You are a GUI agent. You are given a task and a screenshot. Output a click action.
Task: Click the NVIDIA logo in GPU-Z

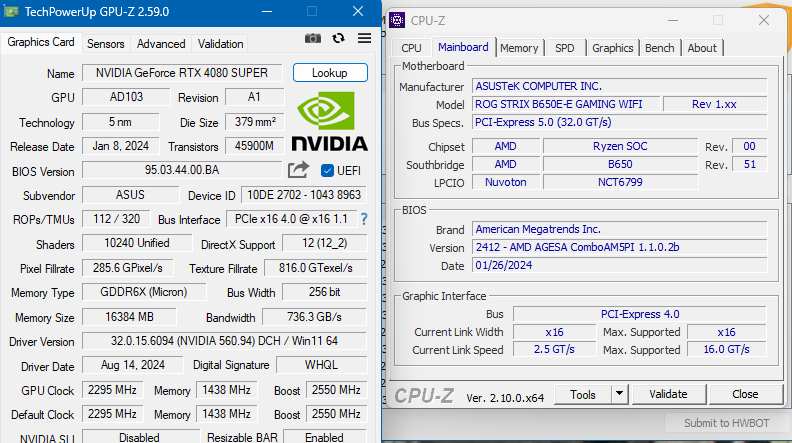tap(329, 121)
